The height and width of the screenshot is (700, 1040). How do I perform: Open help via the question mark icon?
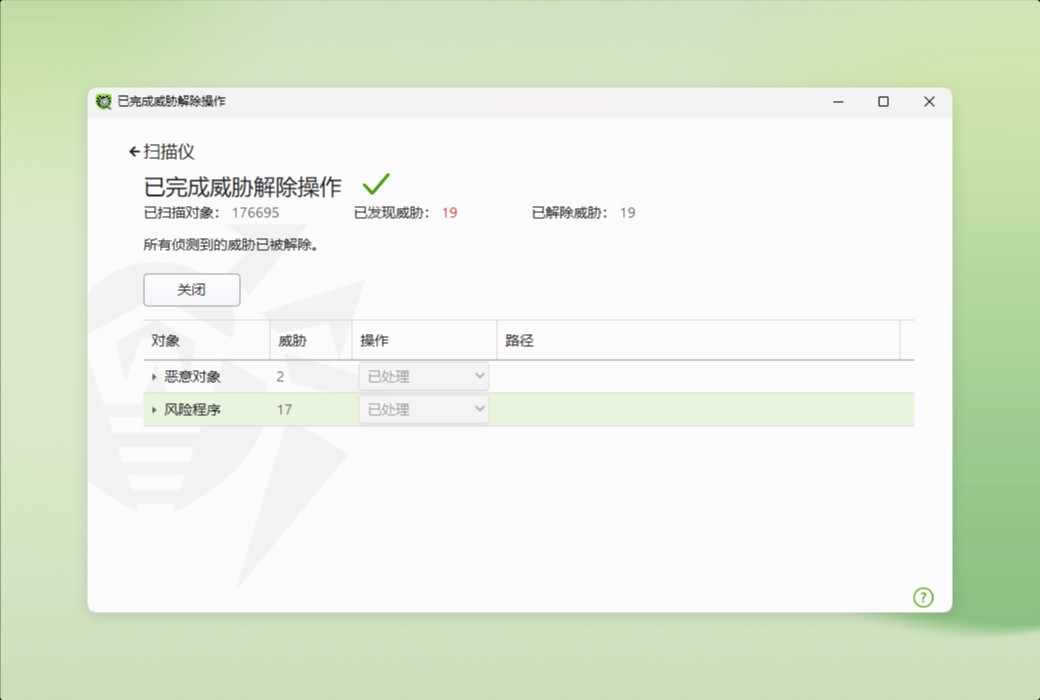click(923, 597)
